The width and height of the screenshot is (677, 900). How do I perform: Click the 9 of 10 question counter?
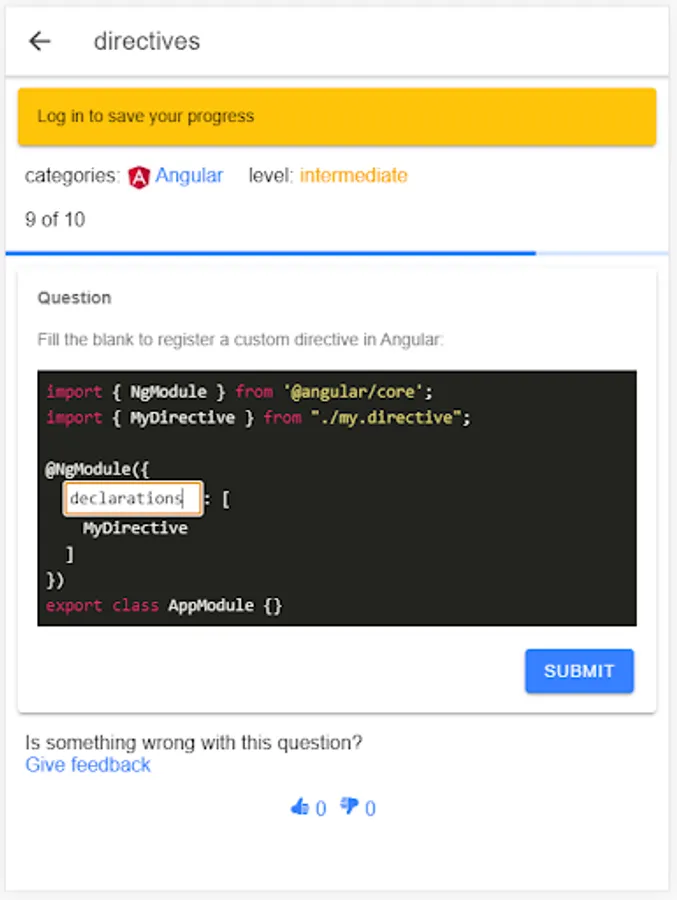[x=55, y=219]
